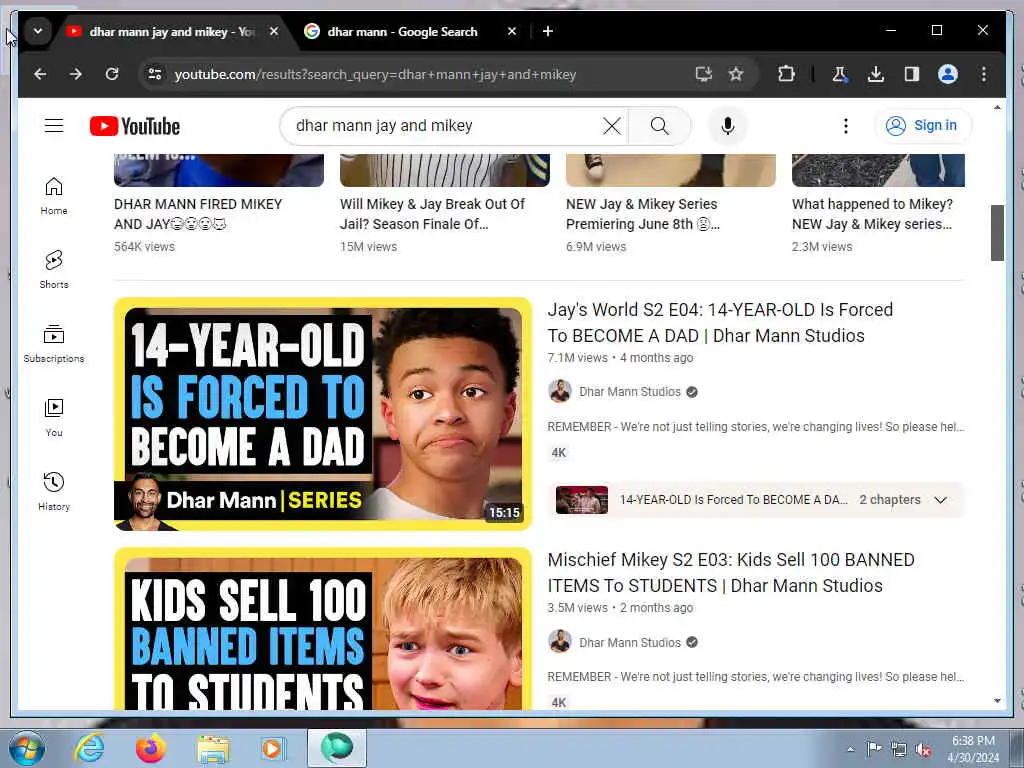Click the muted volume tray icon
1024x768 pixels.
(923, 749)
